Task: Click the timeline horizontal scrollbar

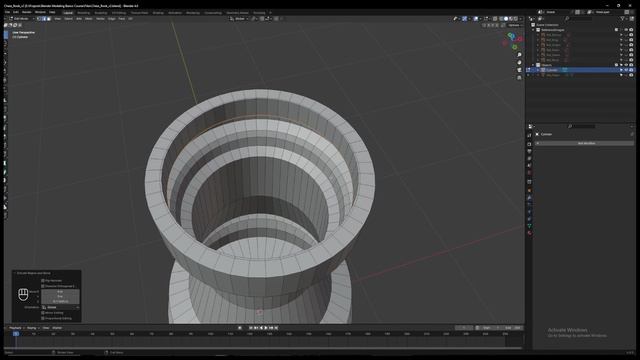Action: pos(263,348)
